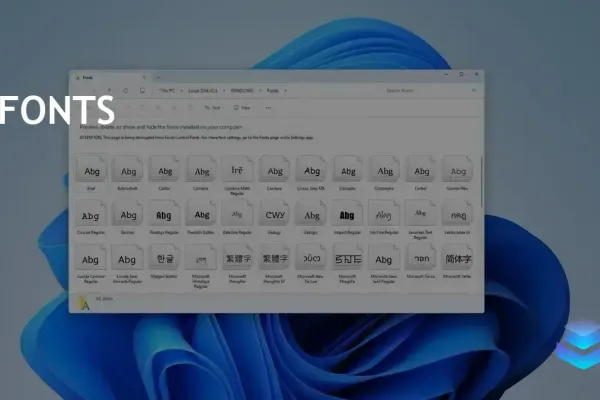Click the Search Fonts input field
Image resolution: width=600 pixels, height=400 pixels.
click(429, 91)
